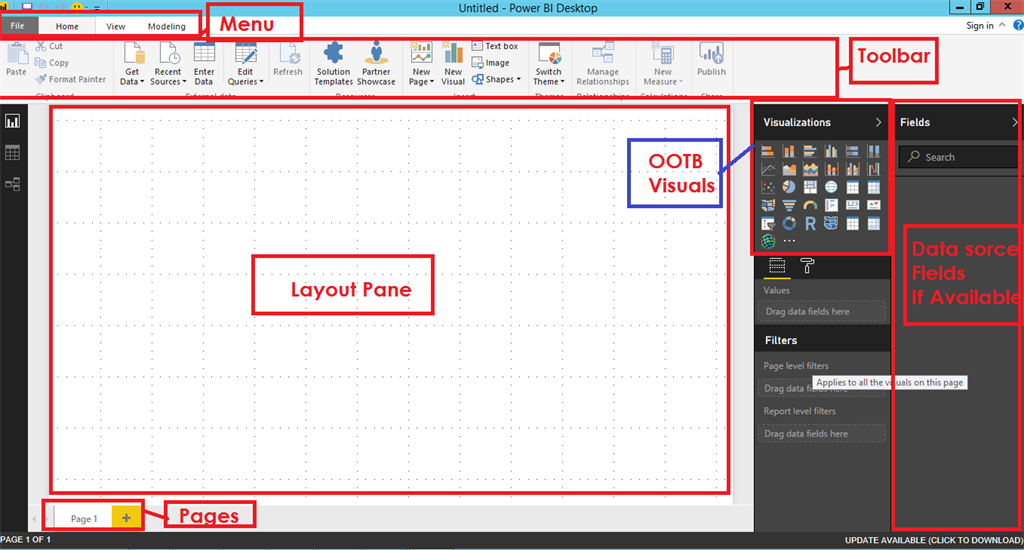The width and height of the screenshot is (1024, 550).
Task: Select the ArcGIS Maps globe visual
Action: coord(768,242)
